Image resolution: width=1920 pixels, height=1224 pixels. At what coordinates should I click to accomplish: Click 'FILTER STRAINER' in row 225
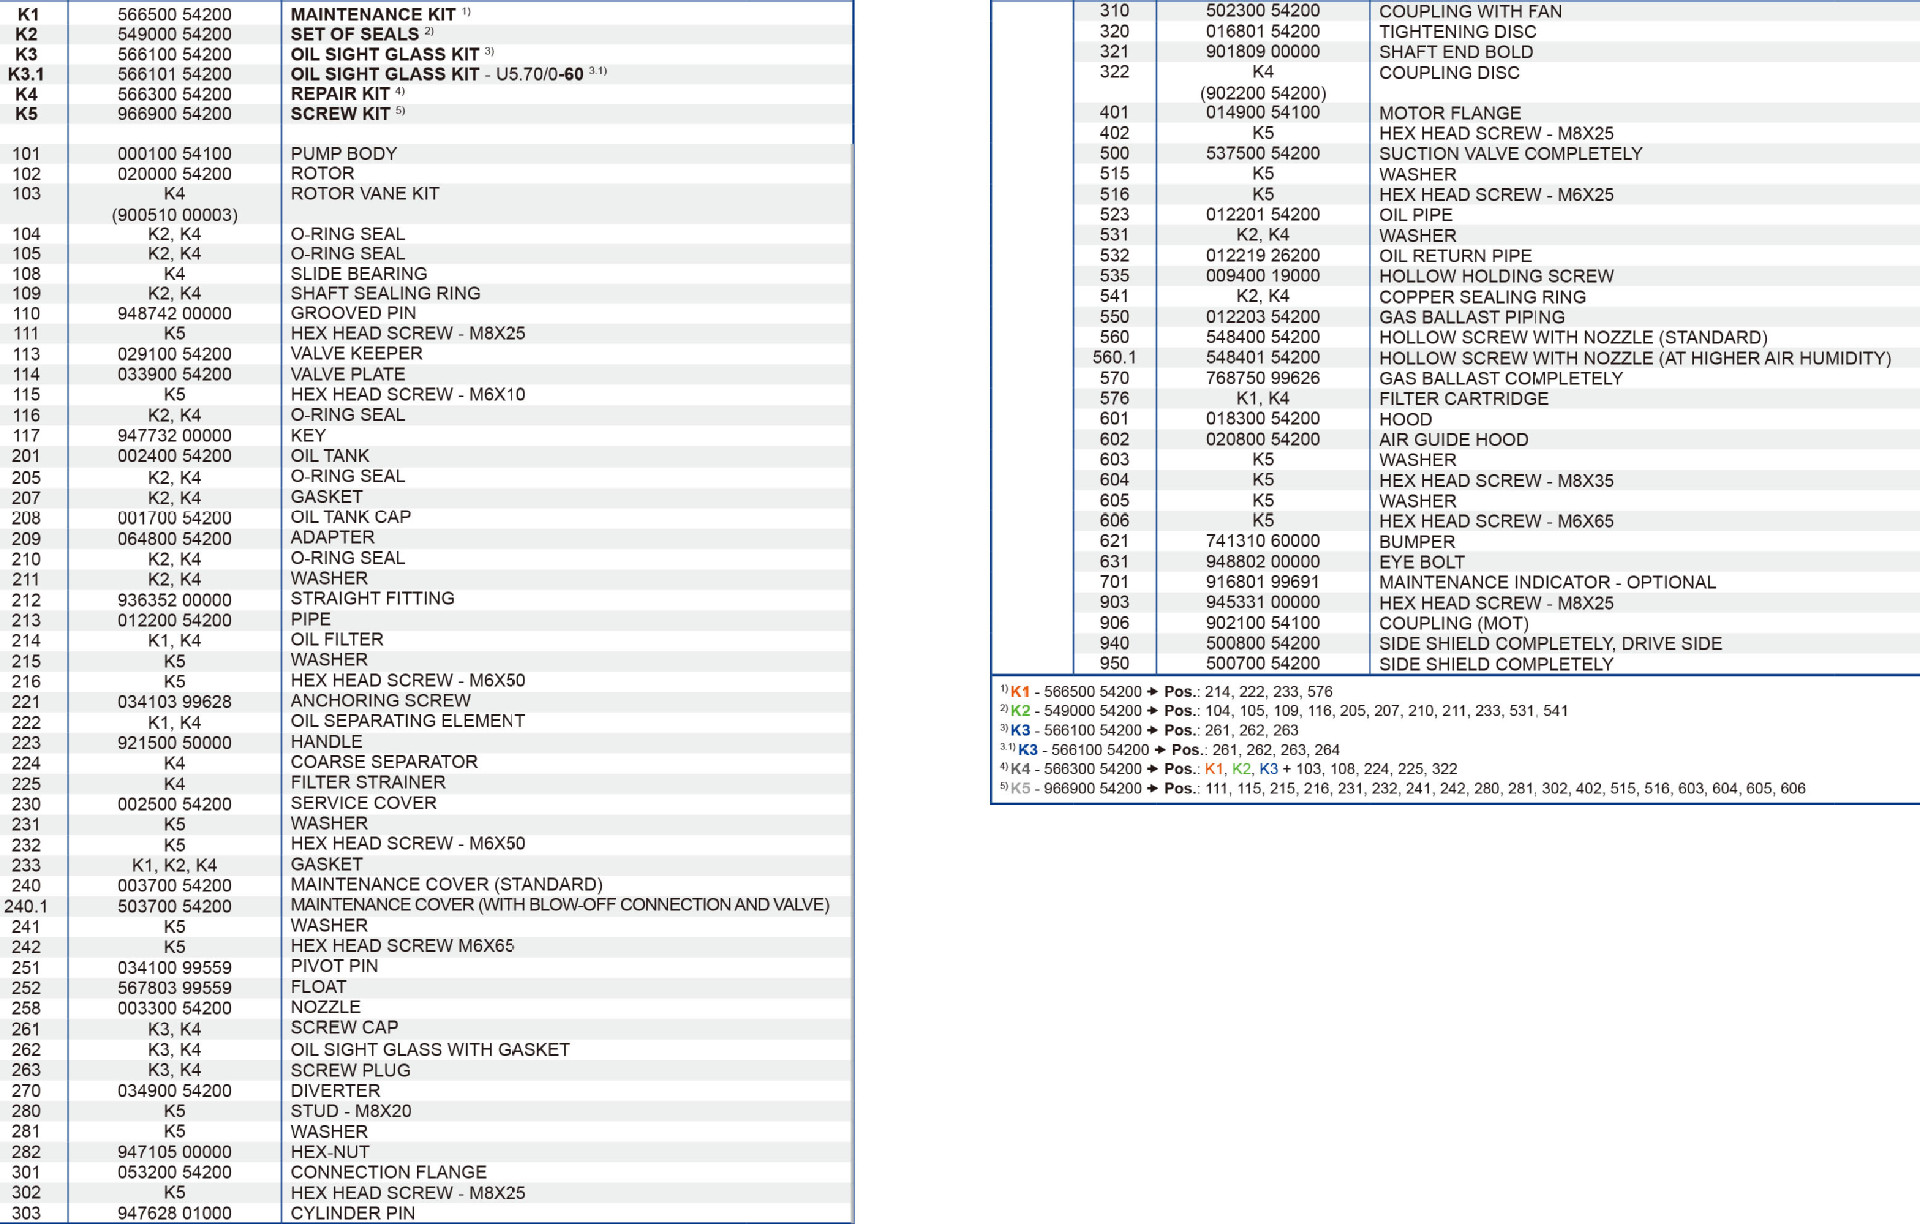pyautogui.click(x=368, y=783)
